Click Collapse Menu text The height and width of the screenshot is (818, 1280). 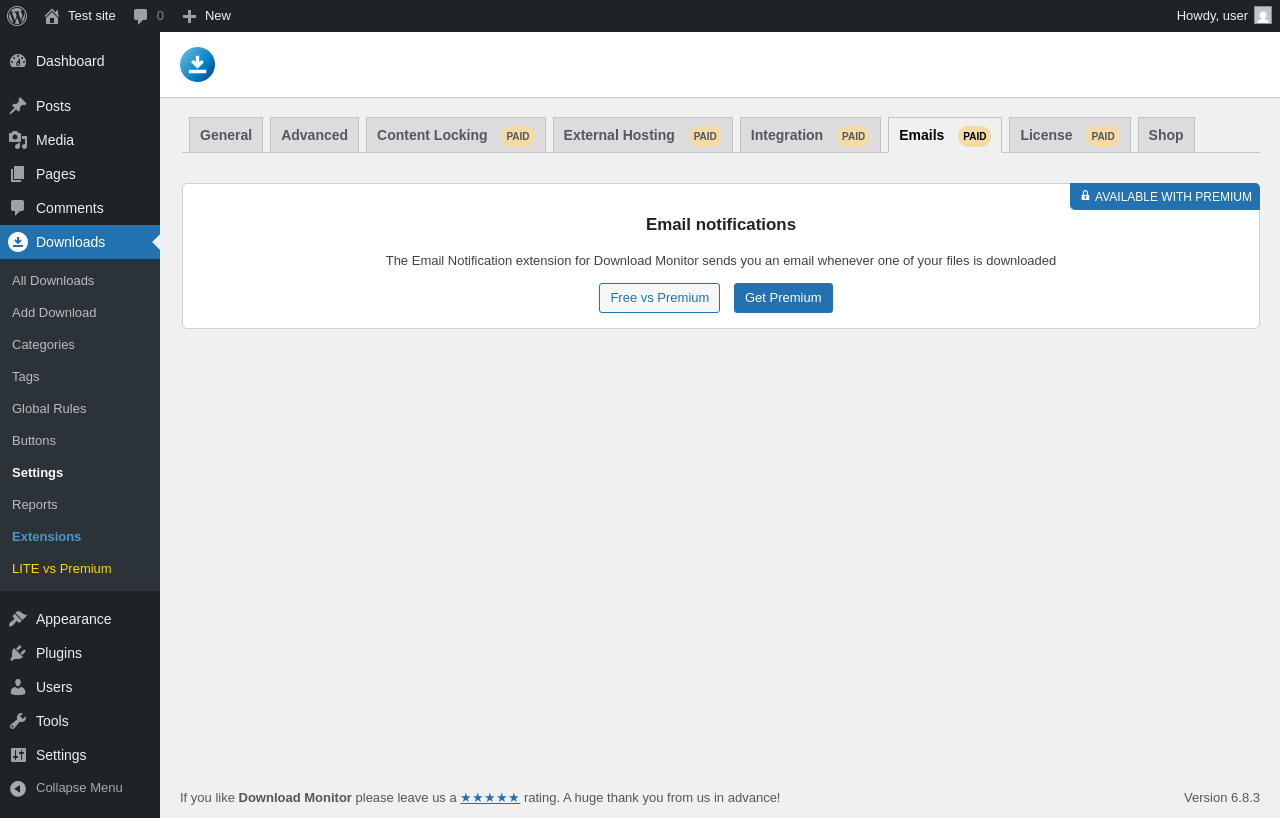[x=79, y=788]
